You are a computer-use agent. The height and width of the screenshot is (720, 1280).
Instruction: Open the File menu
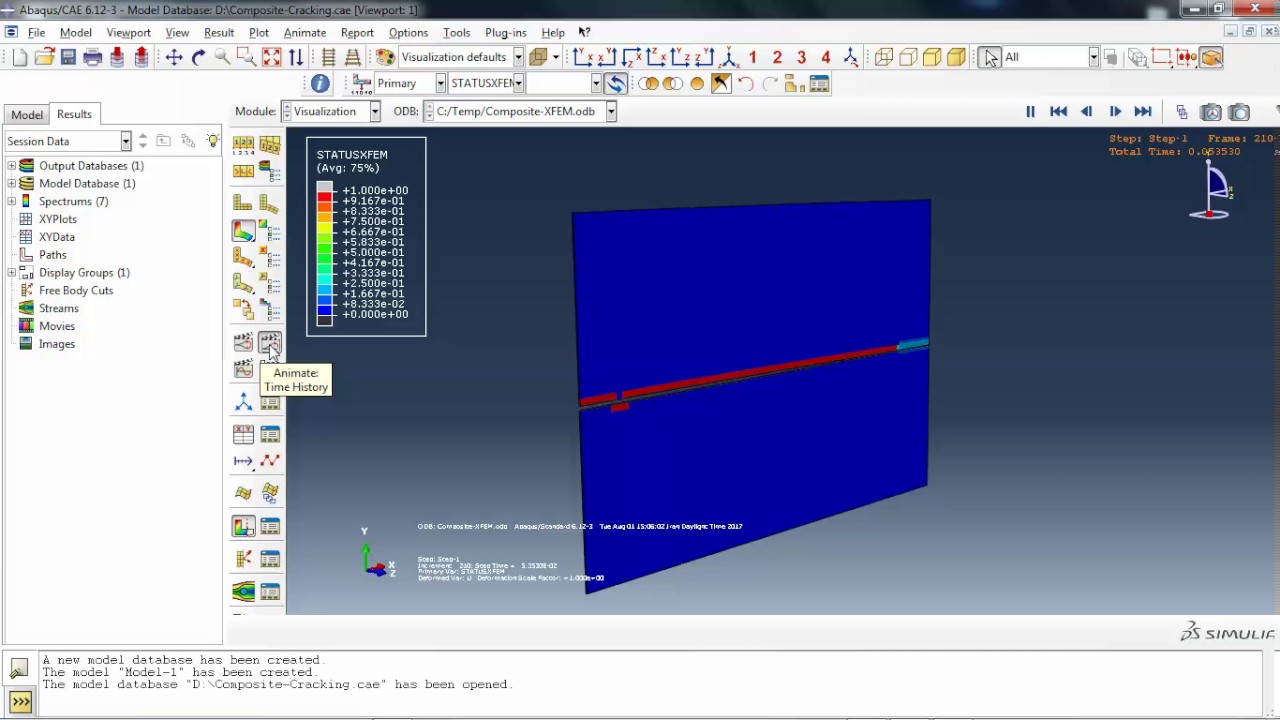click(36, 32)
